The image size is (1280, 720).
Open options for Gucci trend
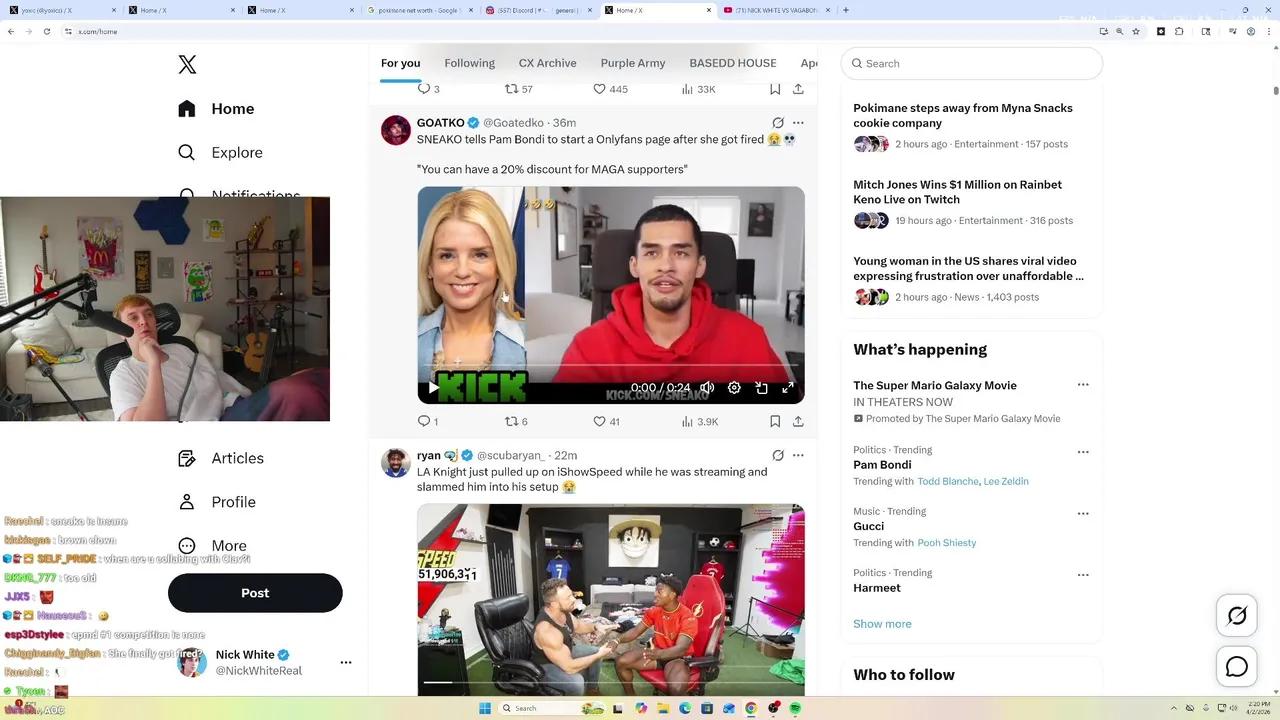point(1083,514)
